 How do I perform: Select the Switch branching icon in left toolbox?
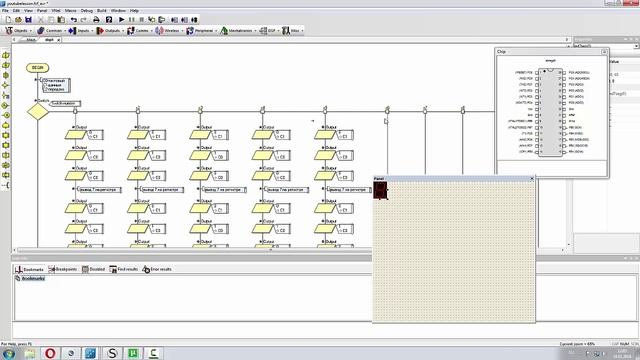[6, 95]
